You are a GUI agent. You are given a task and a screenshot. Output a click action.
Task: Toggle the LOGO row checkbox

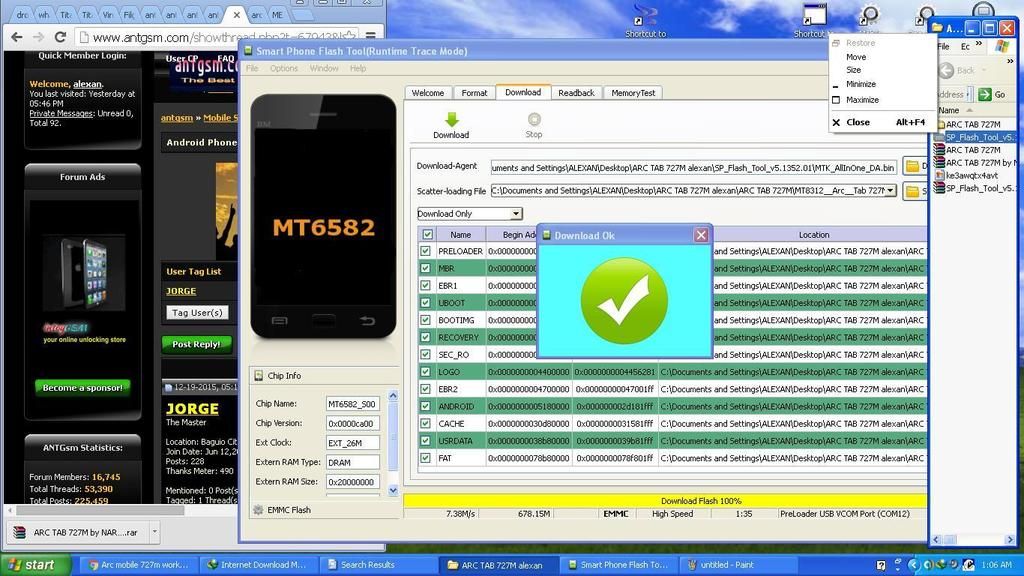coord(426,372)
